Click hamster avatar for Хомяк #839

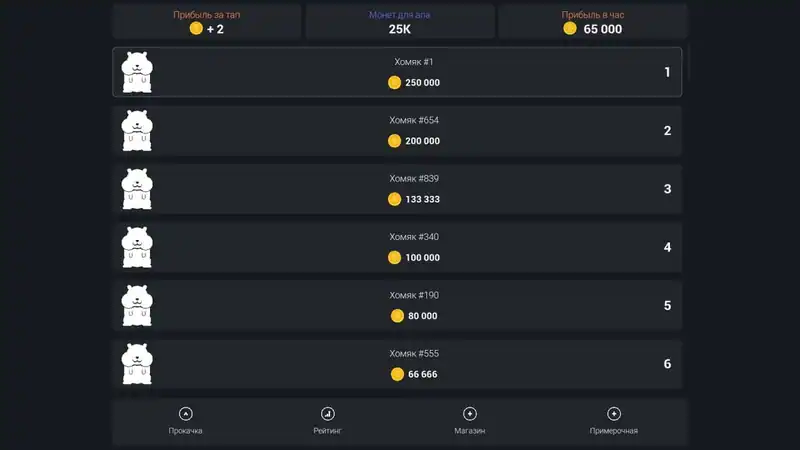[137, 189]
